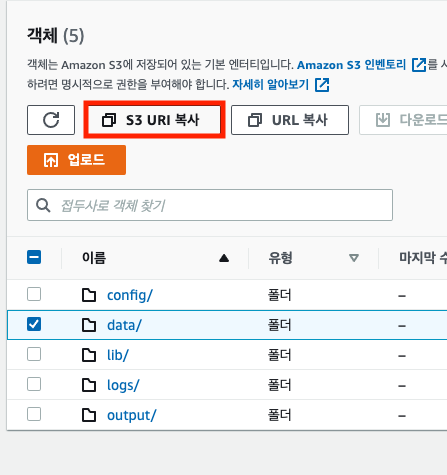This screenshot has height=475, width=447.
Task: Click the folder icon next to lib/
Action: pyautogui.click(x=89, y=355)
